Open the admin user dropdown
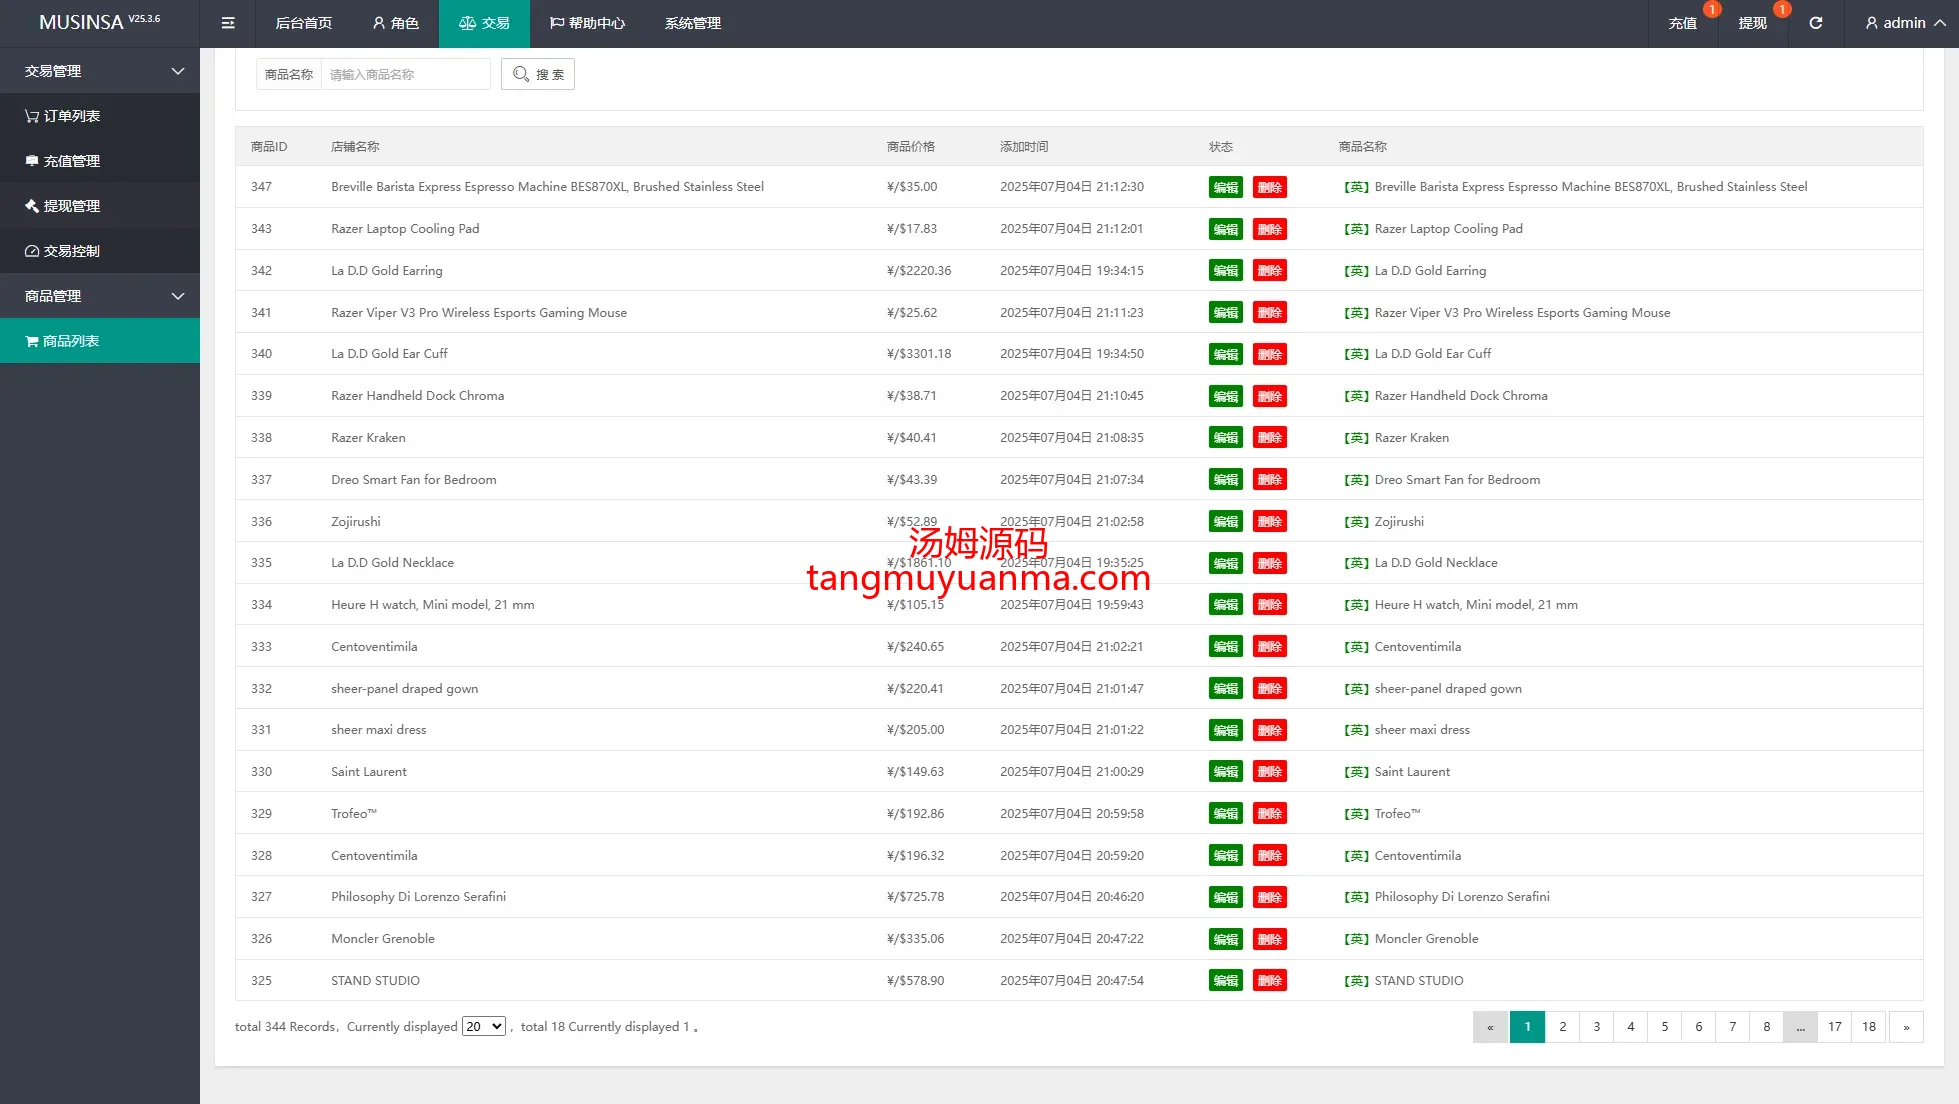This screenshot has height=1104, width=1959. [x=1904, y=23]
